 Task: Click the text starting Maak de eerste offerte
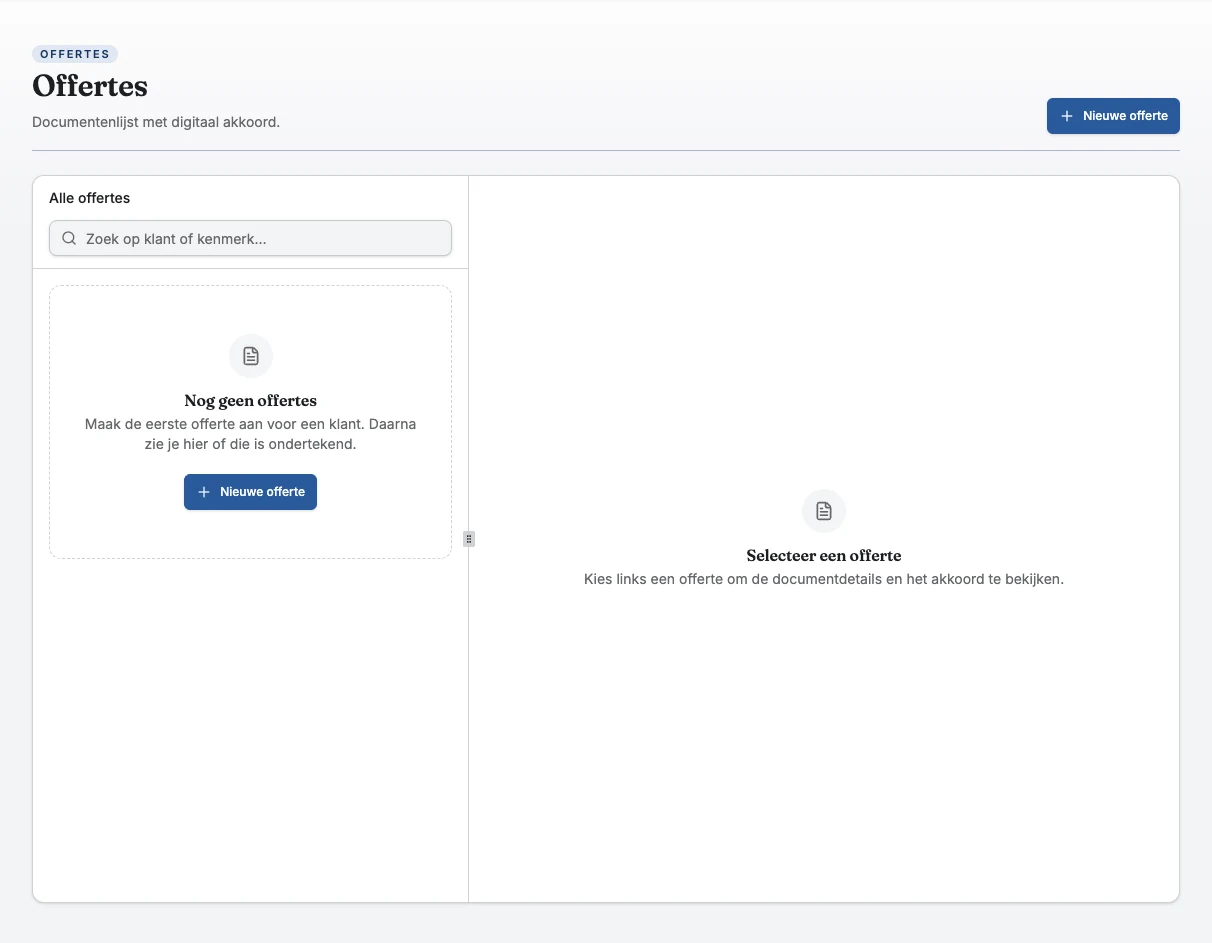(x=251, y=434)
